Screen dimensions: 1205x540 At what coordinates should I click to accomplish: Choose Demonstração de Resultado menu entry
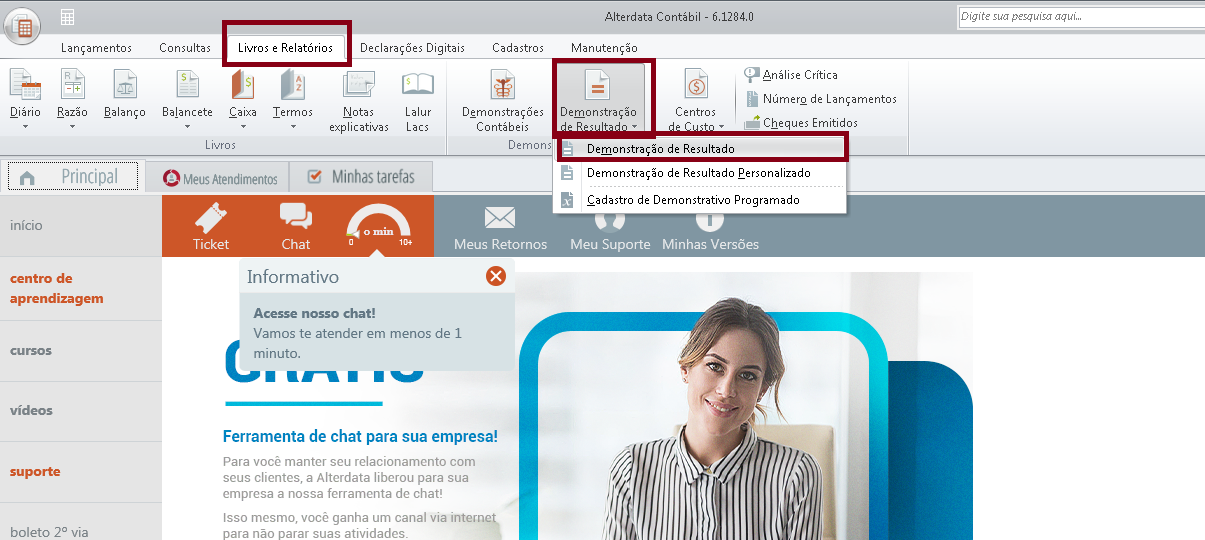[x=700, y=148]
